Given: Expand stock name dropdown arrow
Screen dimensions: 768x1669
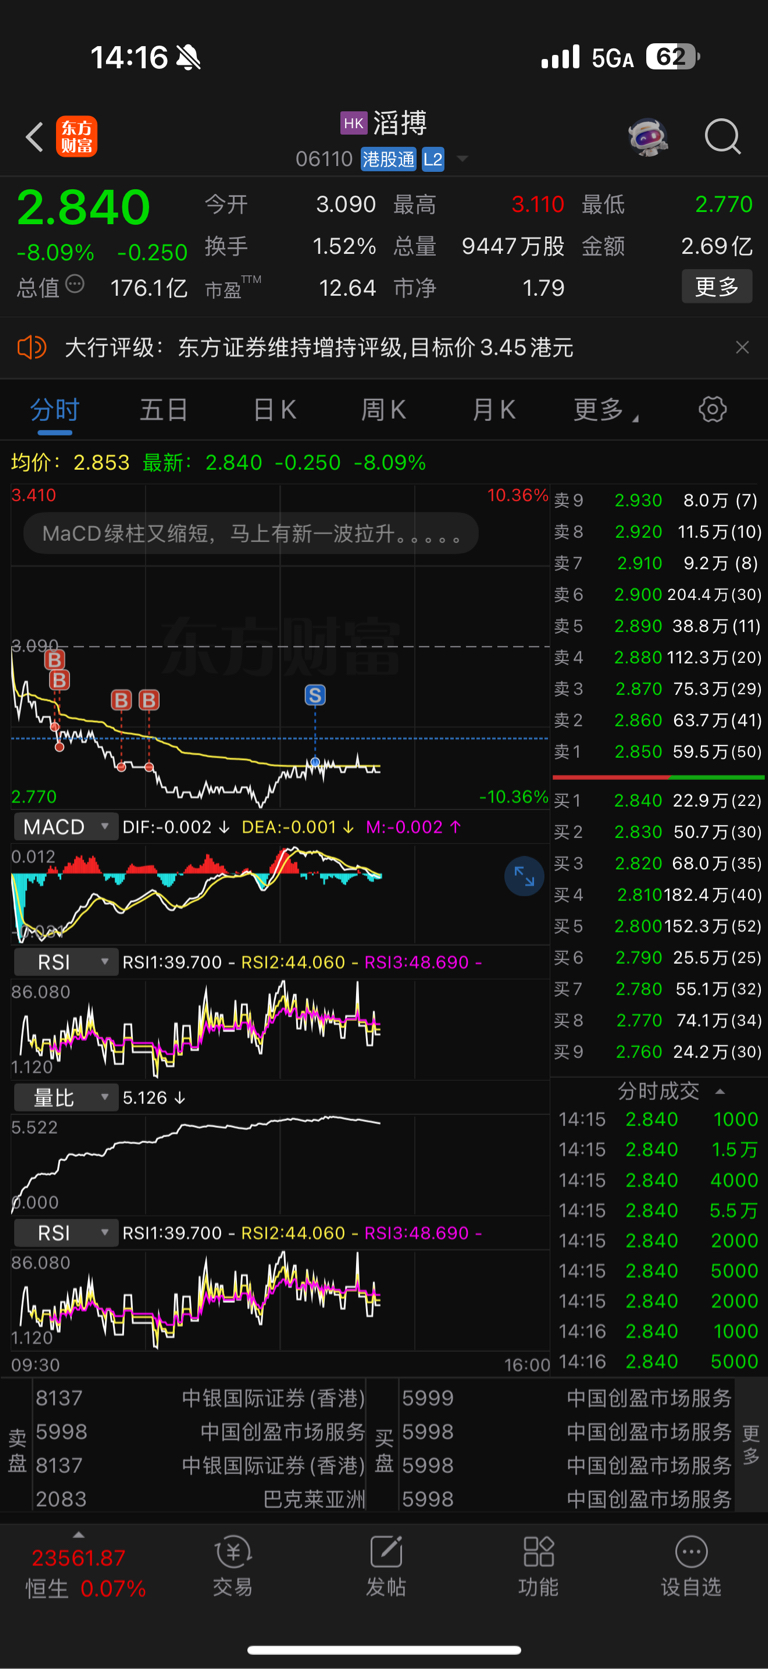Looking at the screenshot, I should [x=462, y=159].
